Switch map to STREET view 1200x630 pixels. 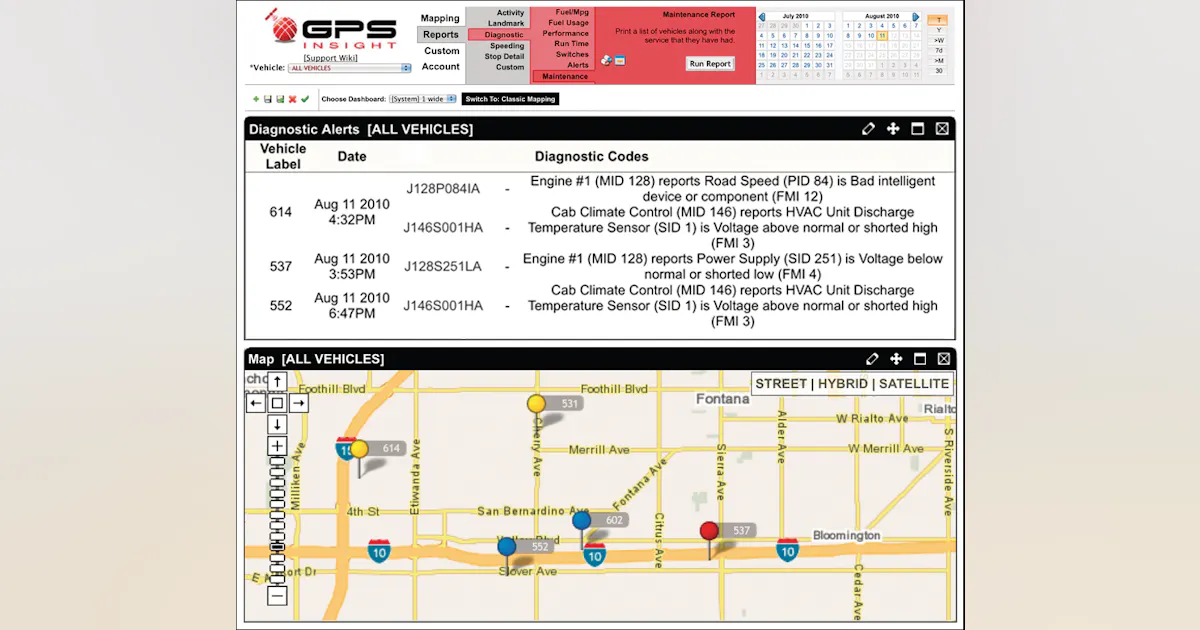click(780, 384)
